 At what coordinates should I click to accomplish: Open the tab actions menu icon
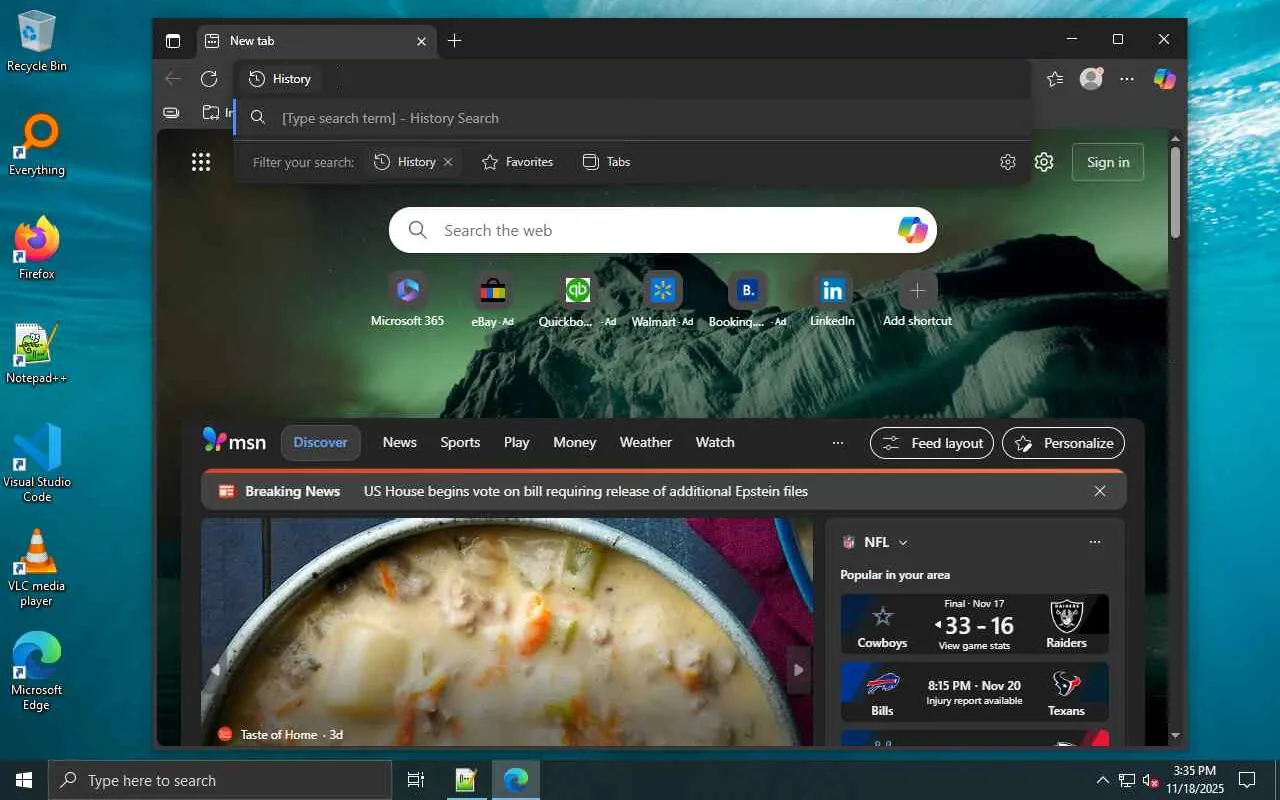[x=173, y=41]
